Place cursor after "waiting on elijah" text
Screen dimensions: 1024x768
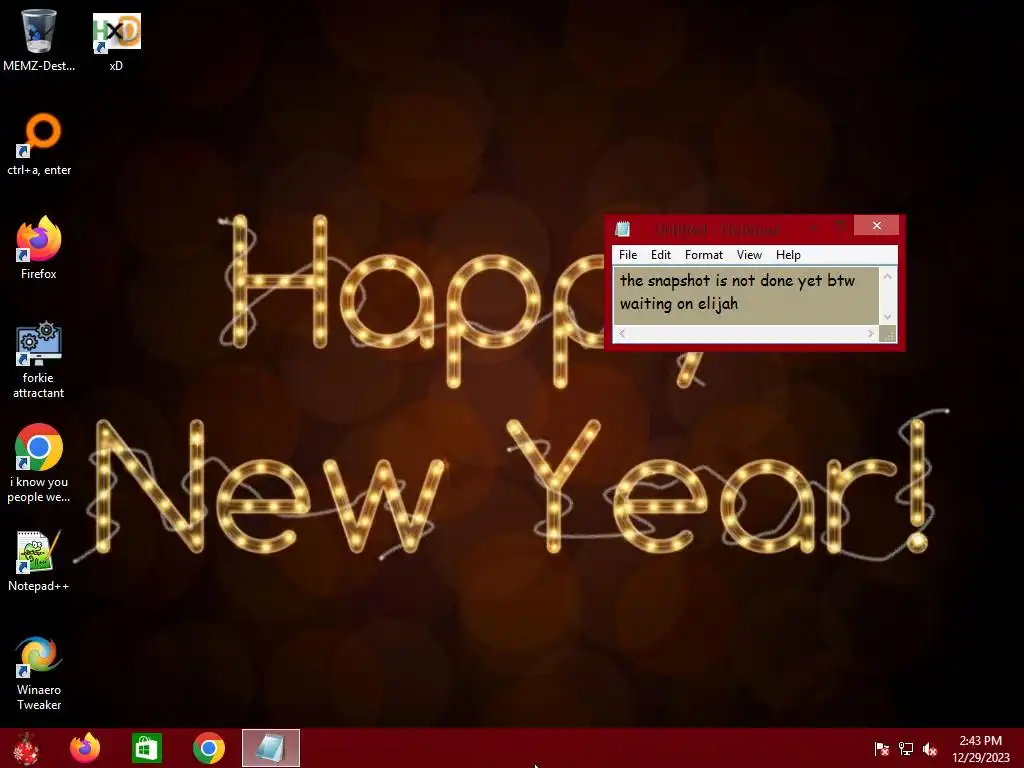point(741,304)
